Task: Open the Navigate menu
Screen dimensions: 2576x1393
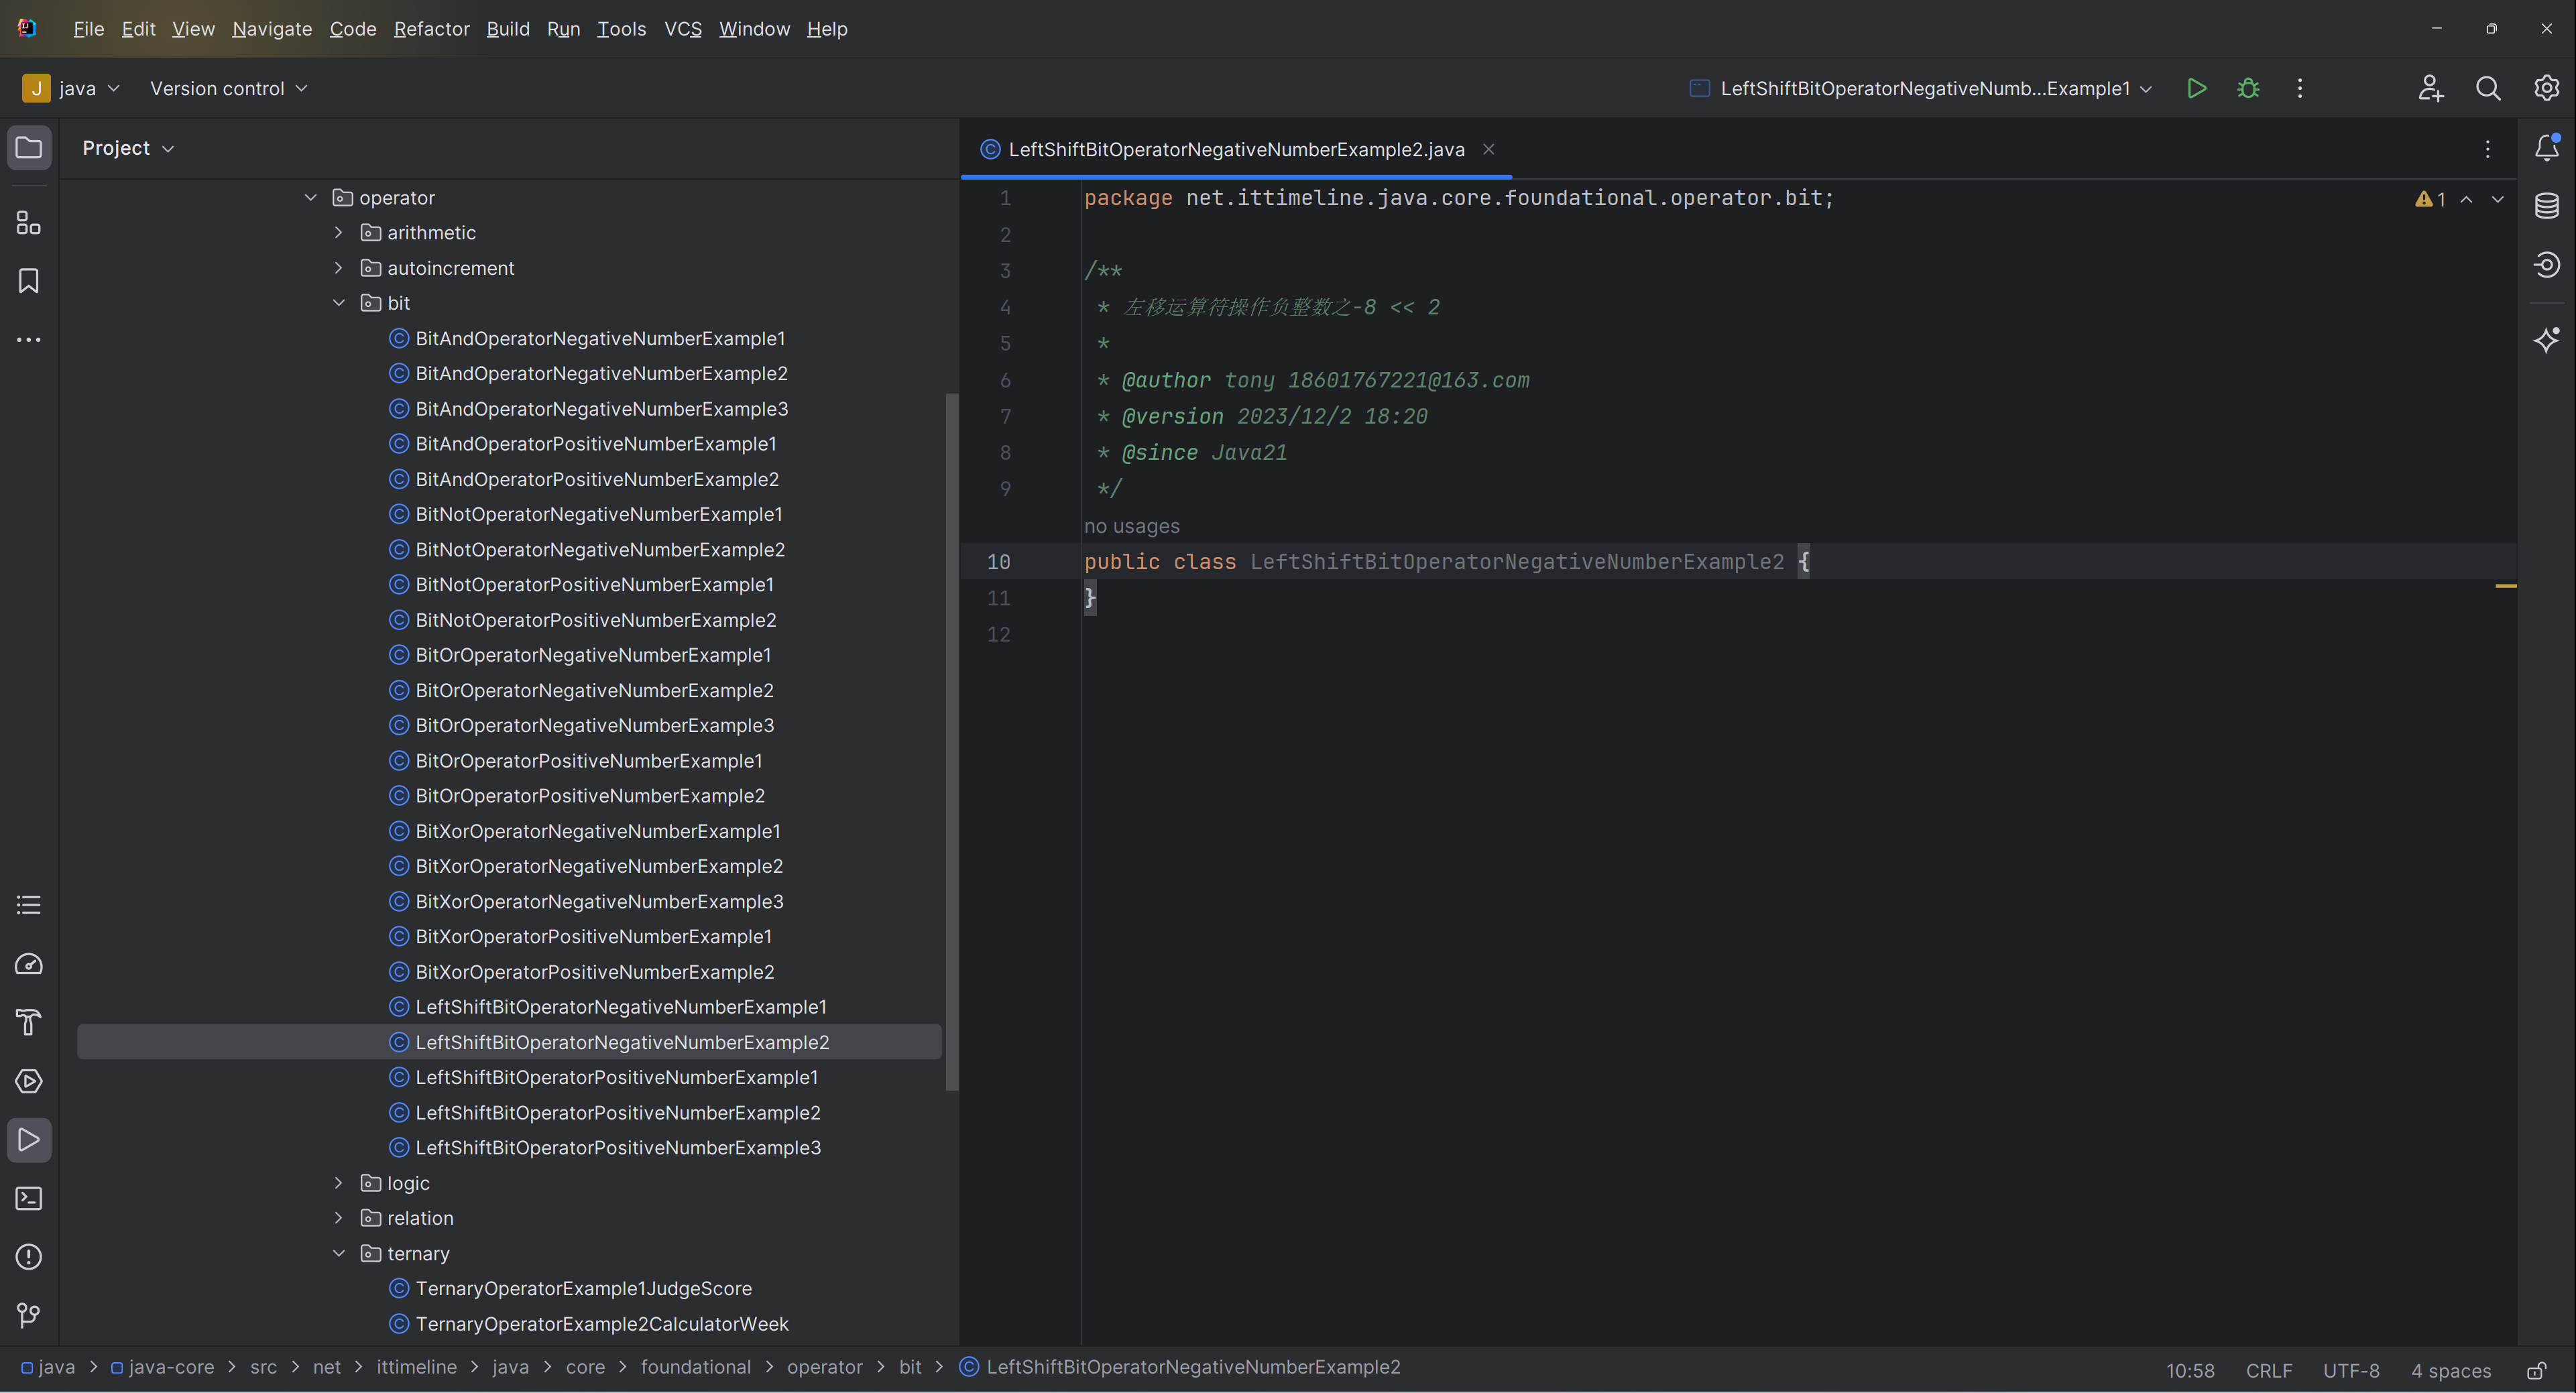Action: 272,29
